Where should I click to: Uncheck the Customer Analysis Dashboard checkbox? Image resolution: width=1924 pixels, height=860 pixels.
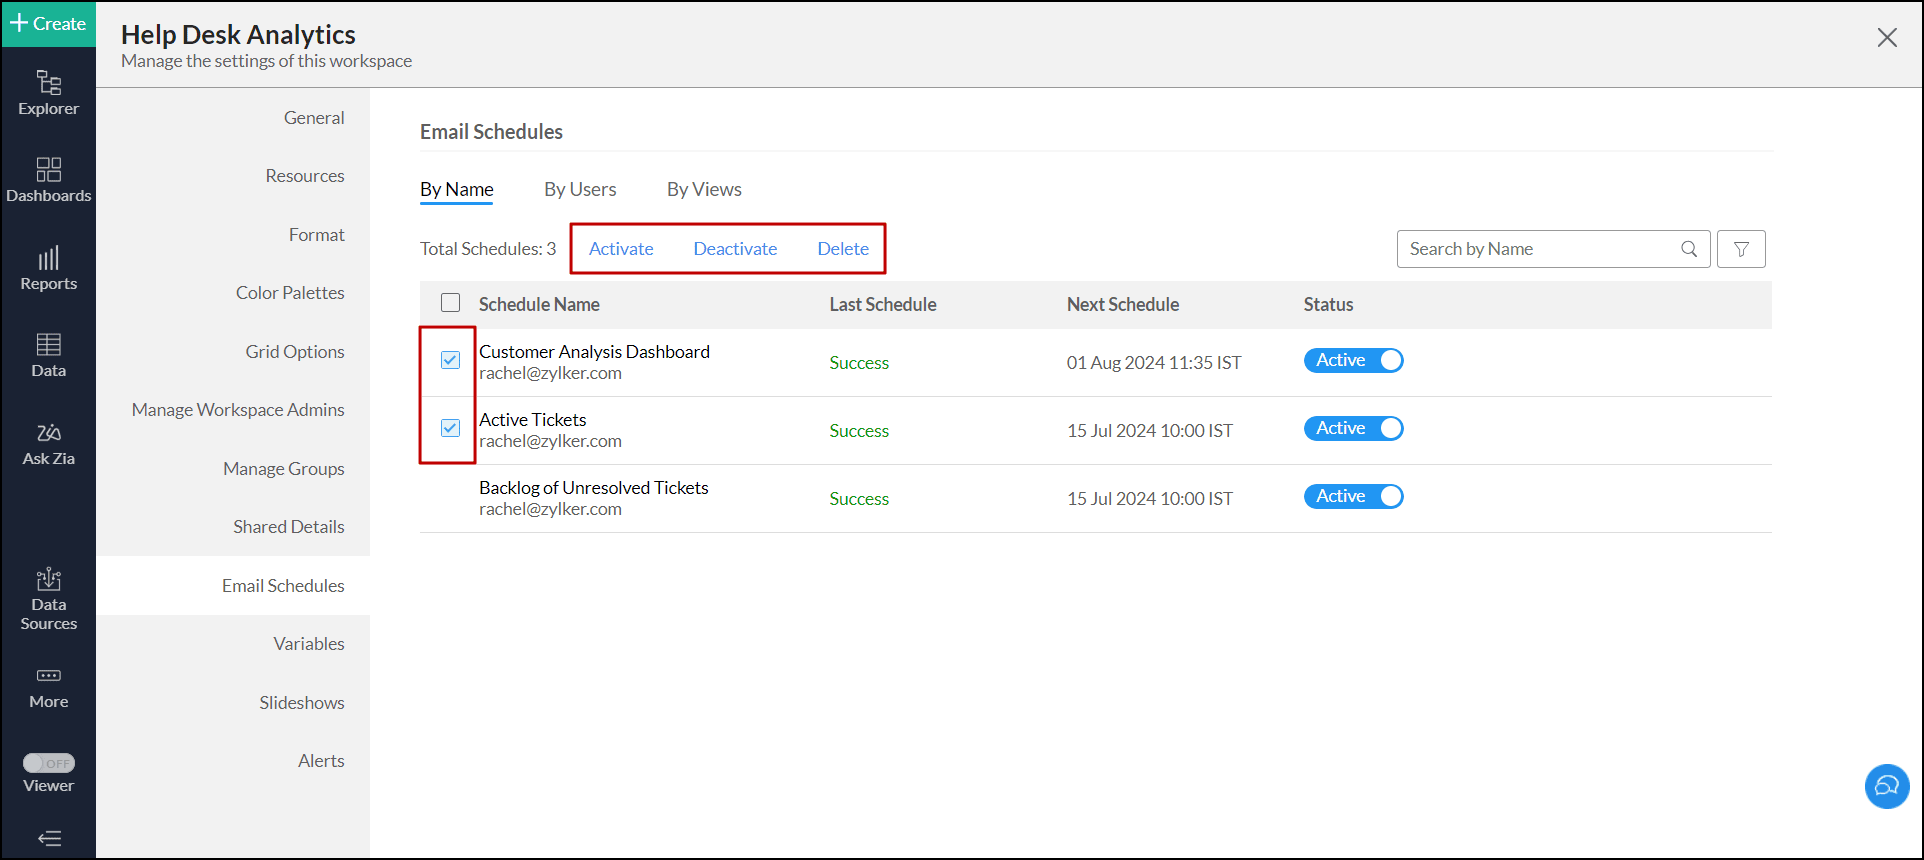(451, 360)
